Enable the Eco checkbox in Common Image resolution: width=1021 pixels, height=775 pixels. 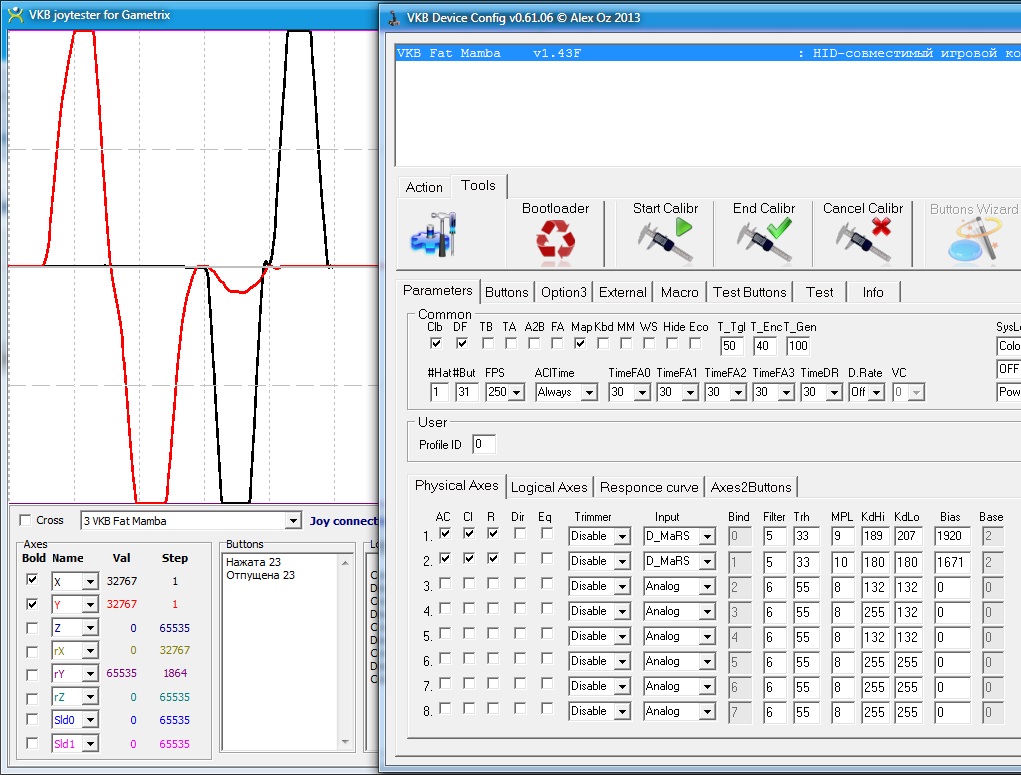(x=695, y=343)
